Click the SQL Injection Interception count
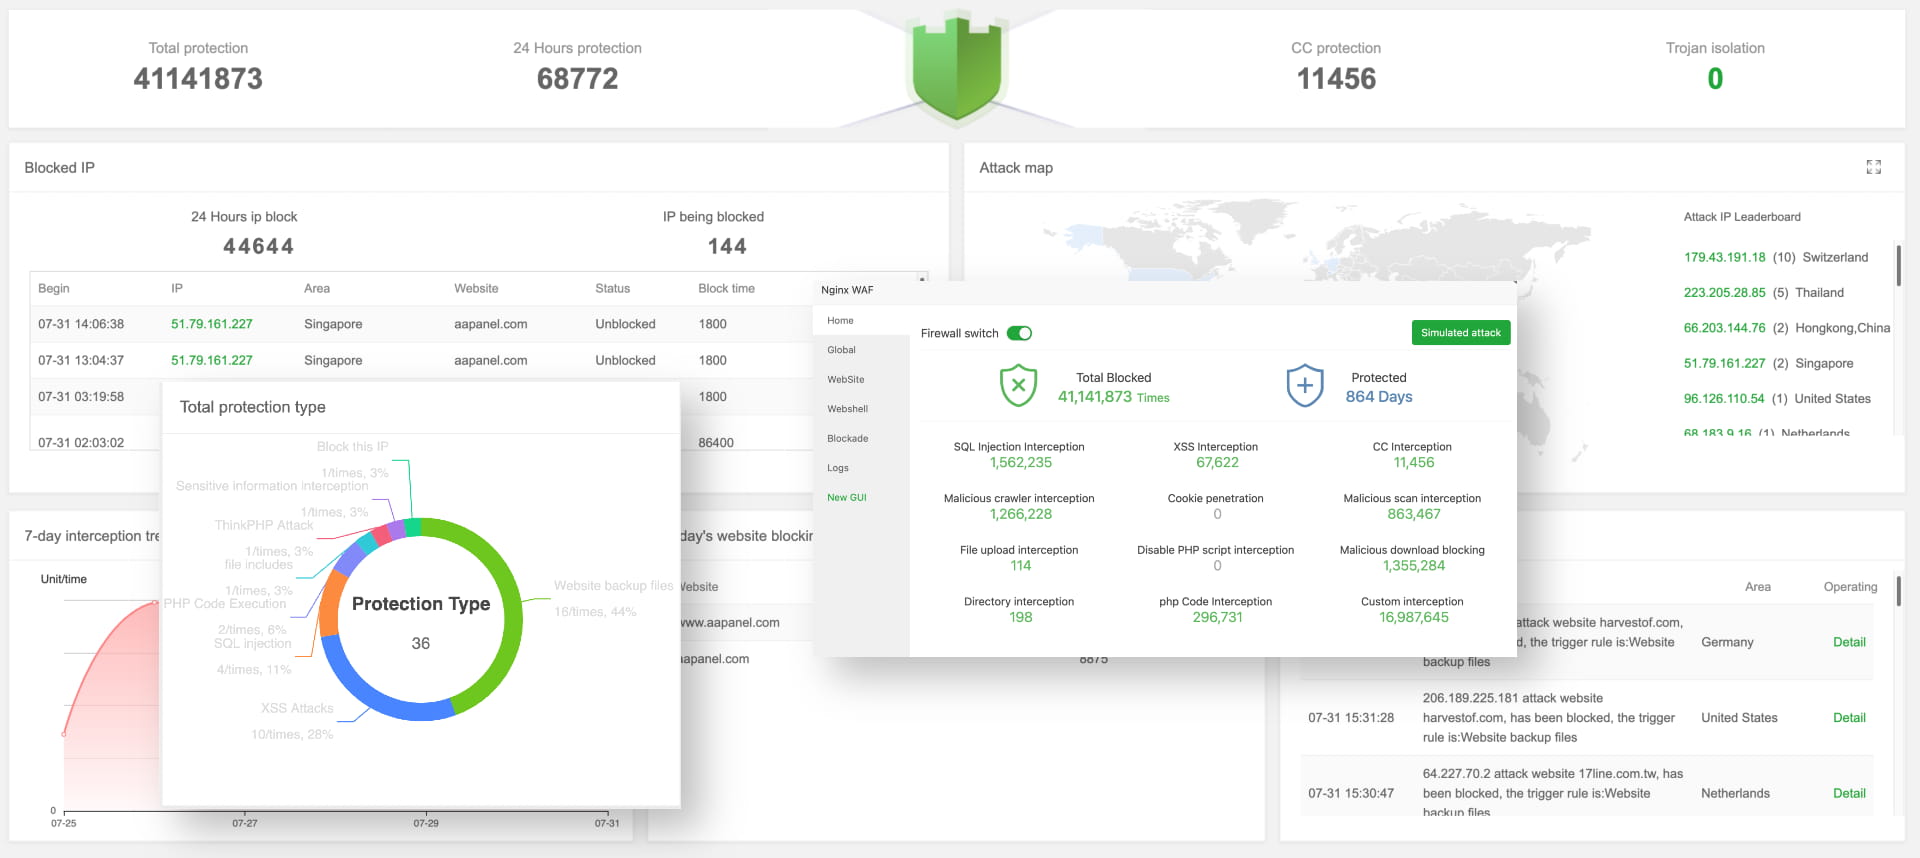1920x858 pixels. click(1020, 463)
